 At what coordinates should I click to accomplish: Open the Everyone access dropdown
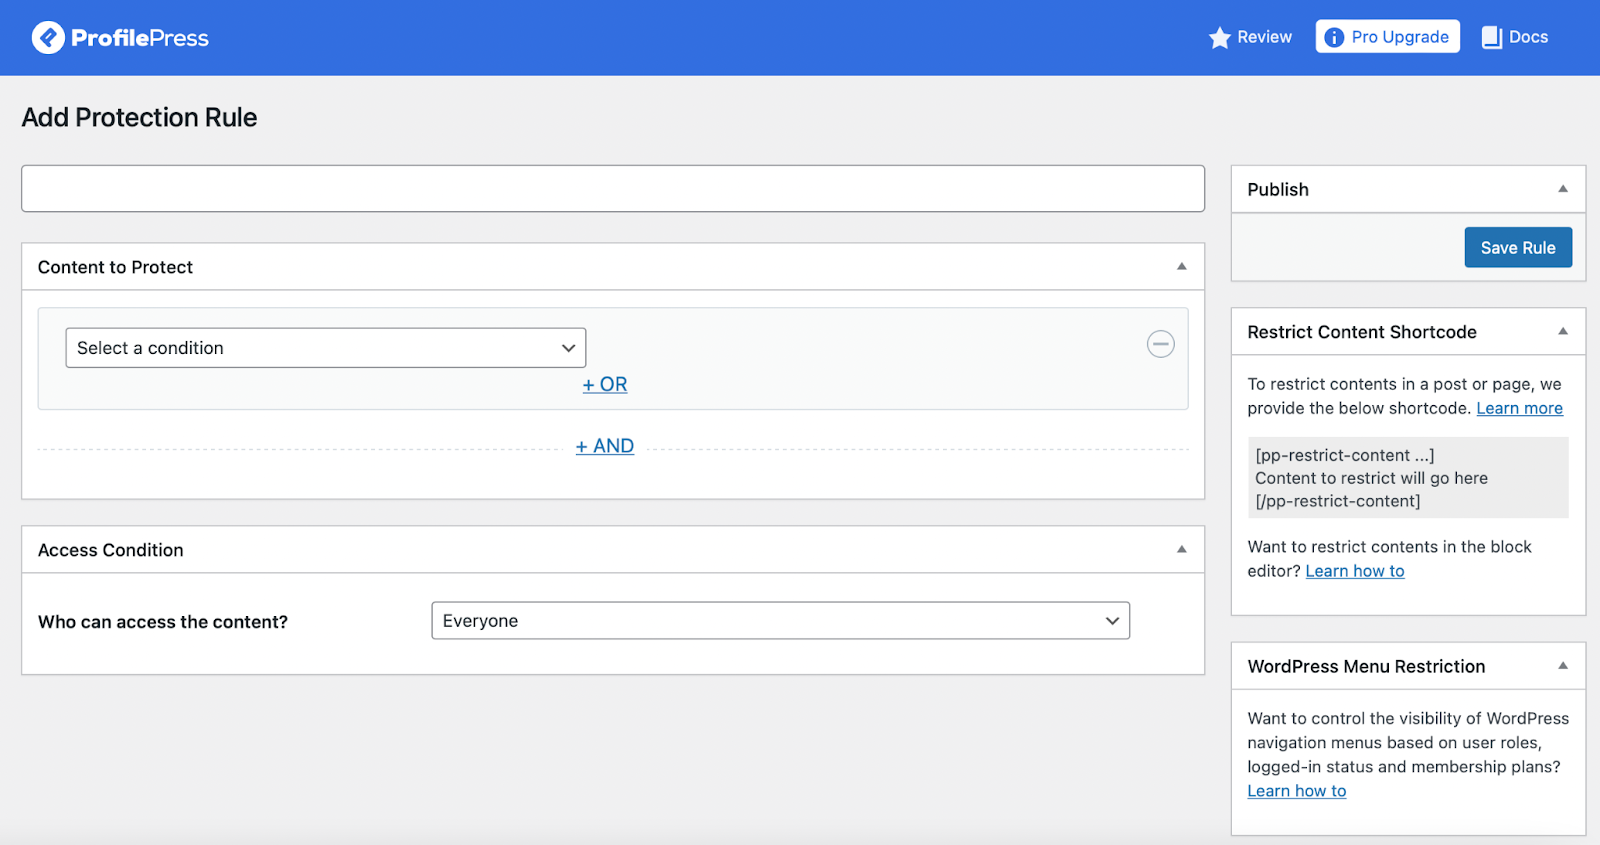781,621
